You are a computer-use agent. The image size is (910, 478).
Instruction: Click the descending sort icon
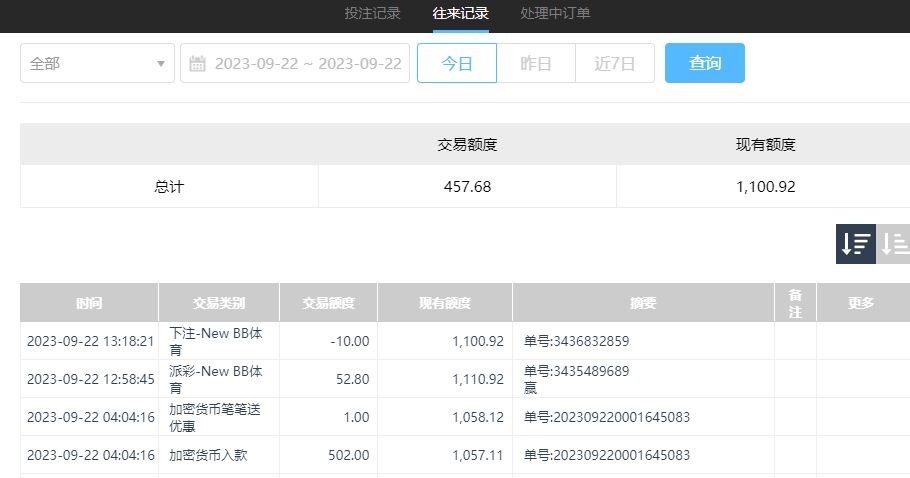[x=855, y=244]
